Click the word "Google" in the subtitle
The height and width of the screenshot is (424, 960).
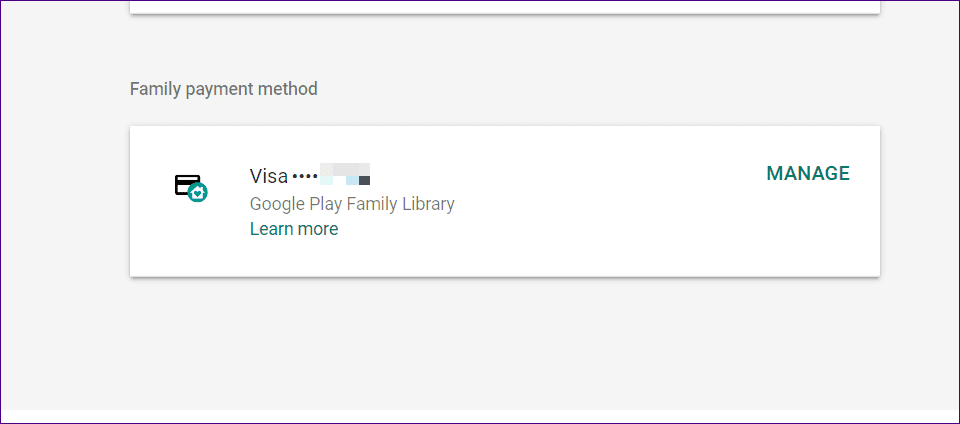[277, 204]
